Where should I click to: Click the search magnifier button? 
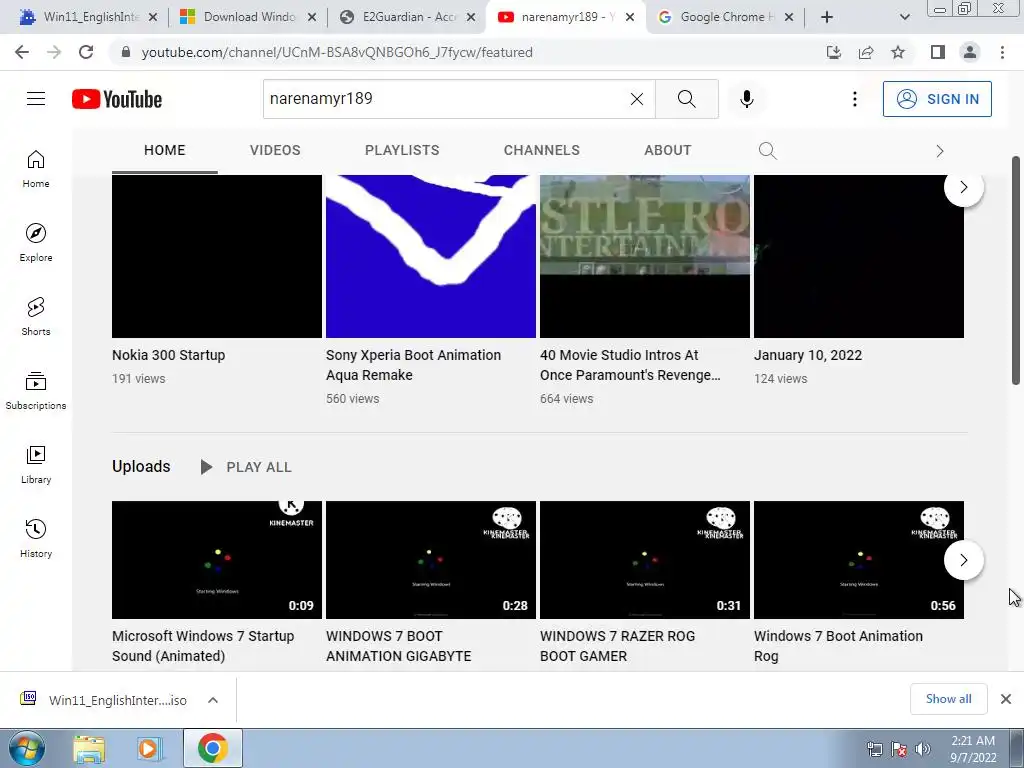pos(686,99)
